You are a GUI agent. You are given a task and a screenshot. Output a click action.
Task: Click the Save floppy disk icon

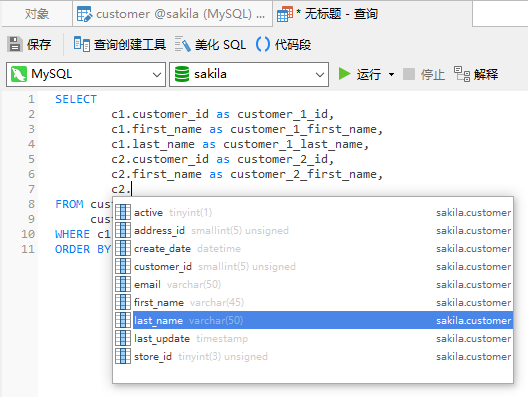(x=14, y=44)
